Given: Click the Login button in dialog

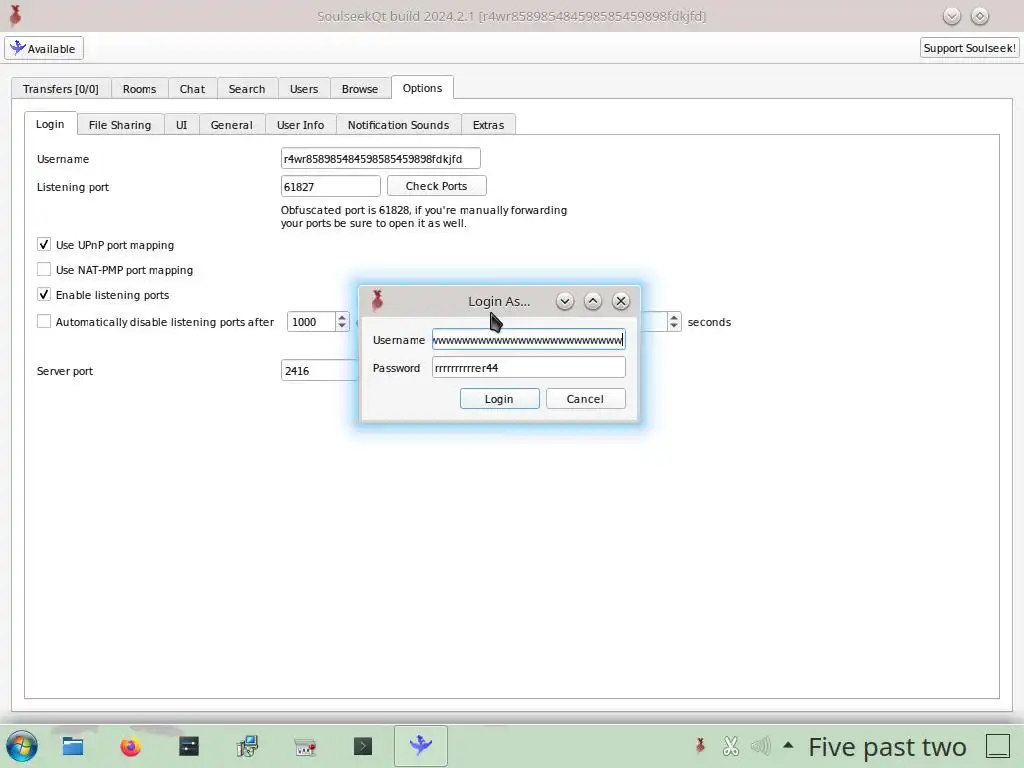Looking at the screenshot, I should tap(500, 399).
